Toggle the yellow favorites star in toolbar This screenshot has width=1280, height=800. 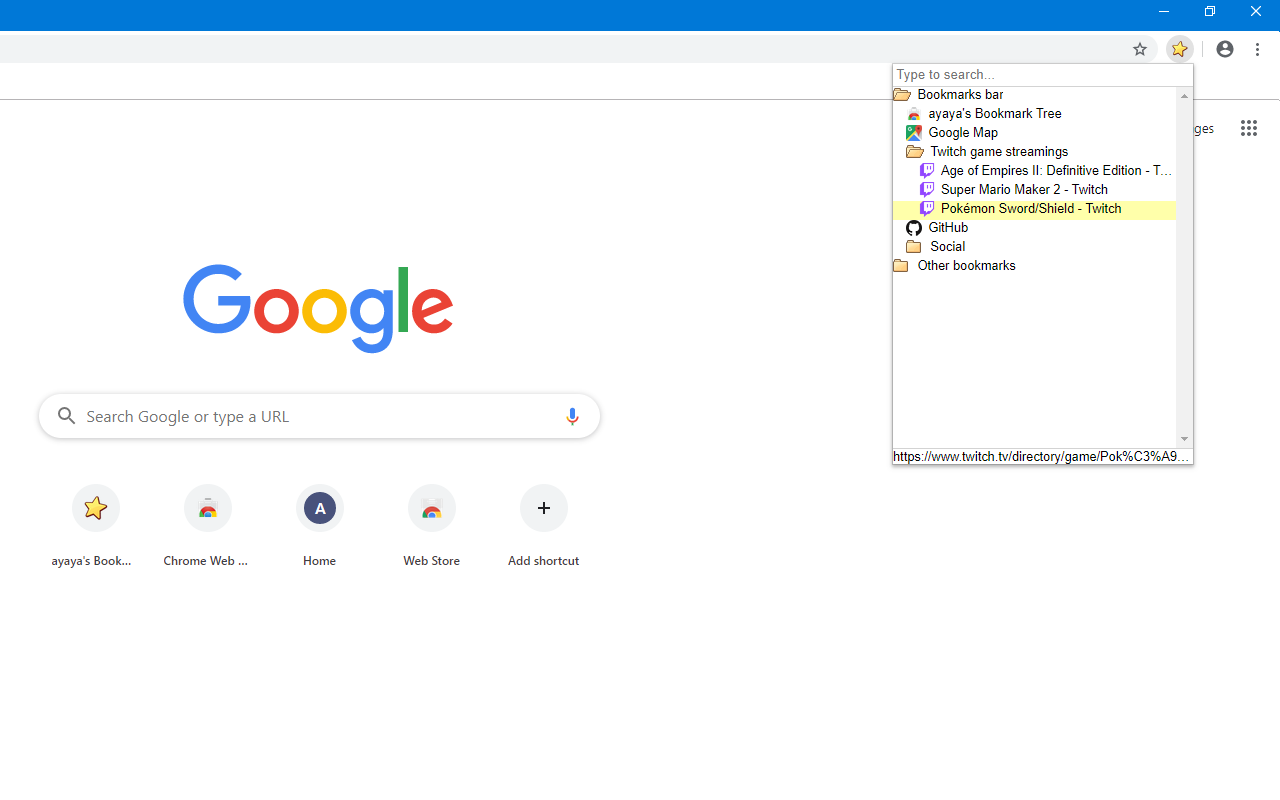coord(1180,48)
